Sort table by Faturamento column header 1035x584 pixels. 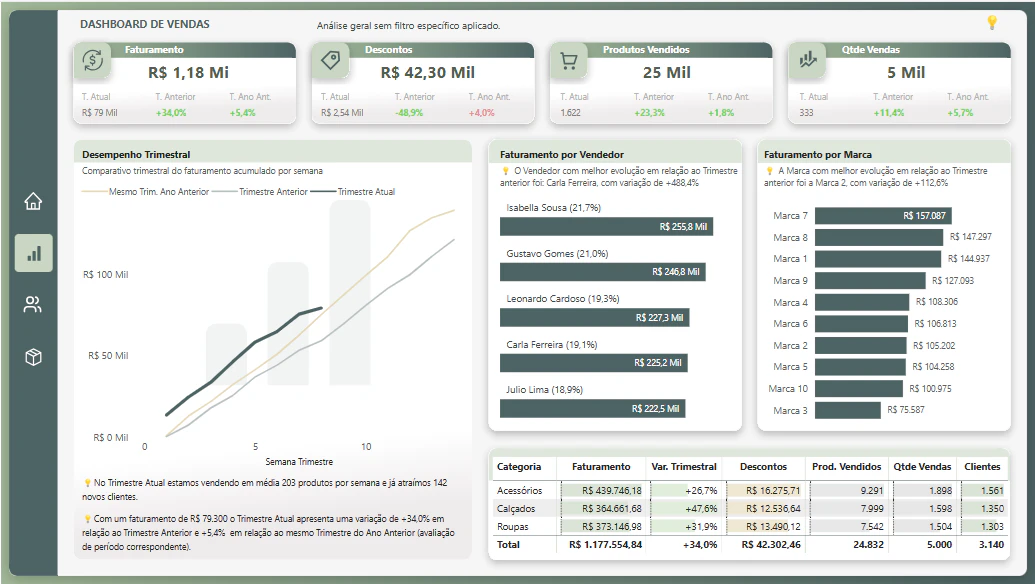click(601, 467)
